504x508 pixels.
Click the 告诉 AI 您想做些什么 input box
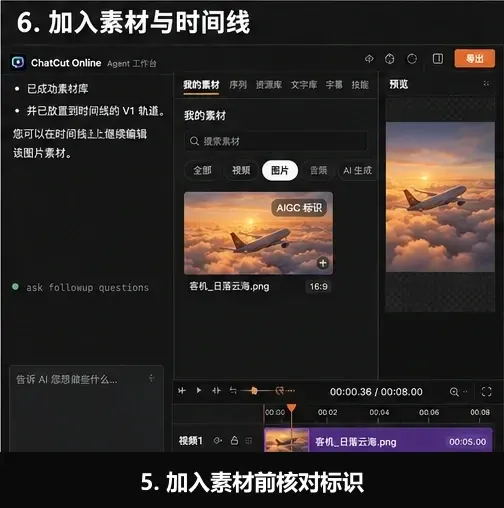[x=86, y=409]
